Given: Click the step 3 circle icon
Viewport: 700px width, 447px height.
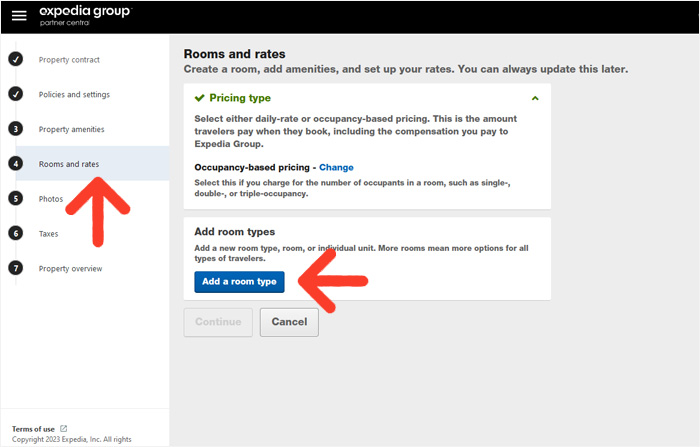Looking at the screenshot, I should pos(16,129).
